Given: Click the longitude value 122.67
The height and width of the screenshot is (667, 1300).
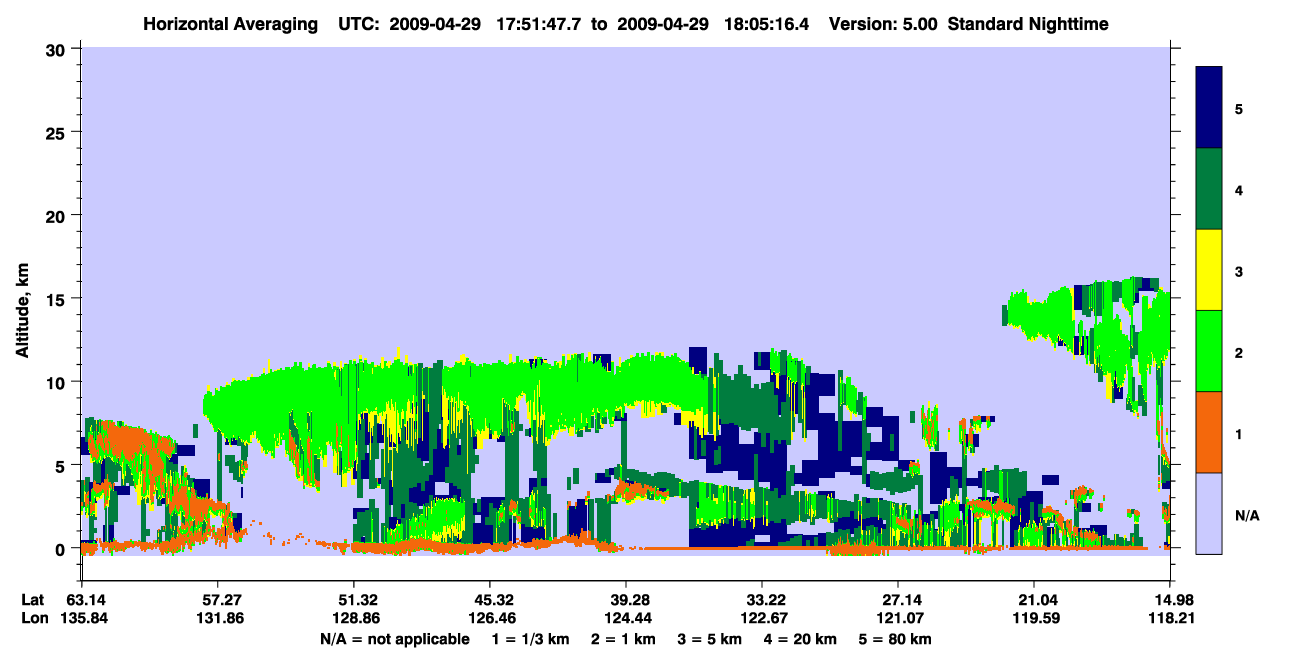Looking at the screenshot, I should coord(762,618).
